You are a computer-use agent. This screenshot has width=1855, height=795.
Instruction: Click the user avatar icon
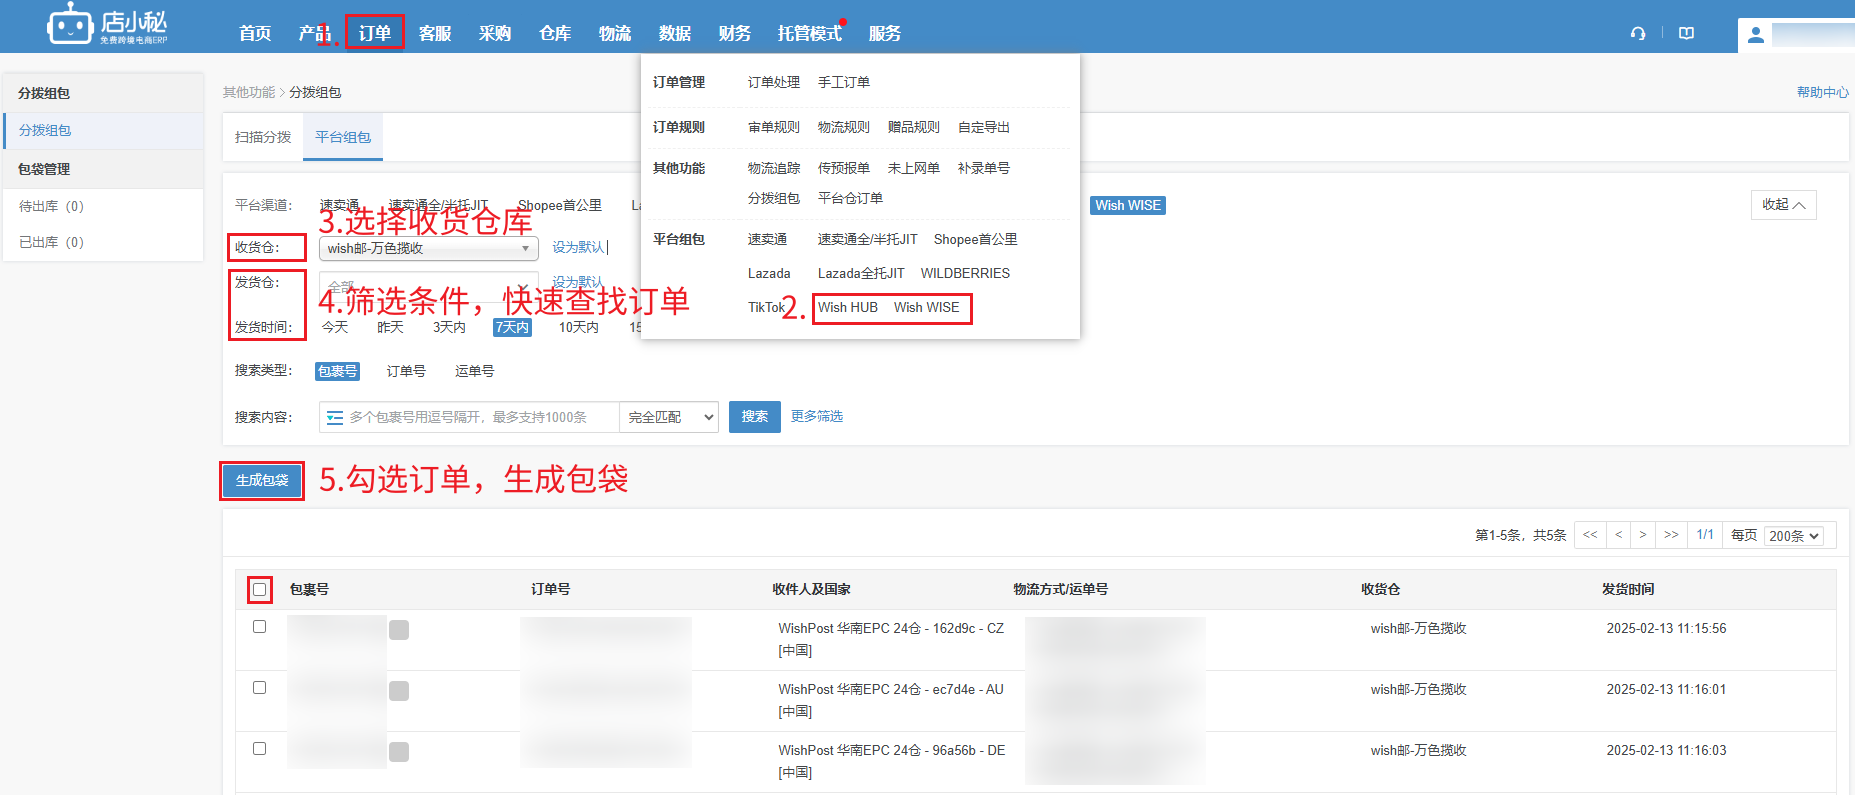tap(1755, 35)
